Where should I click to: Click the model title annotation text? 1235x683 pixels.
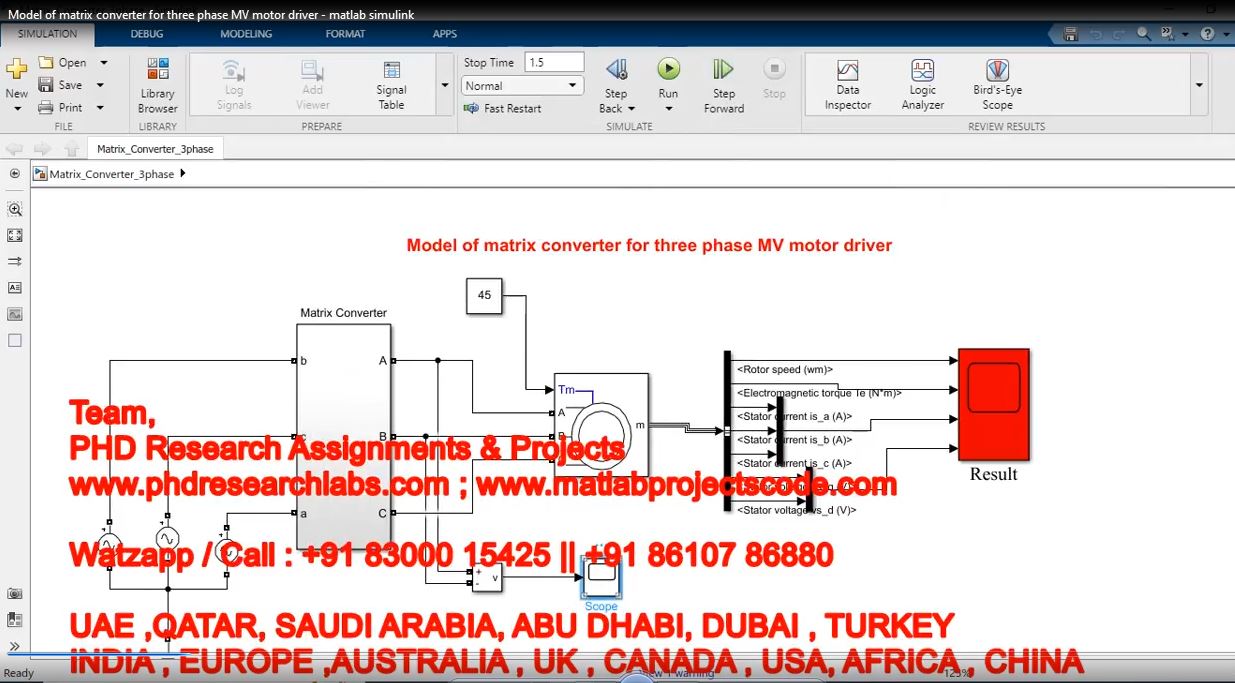coord(649,245)
